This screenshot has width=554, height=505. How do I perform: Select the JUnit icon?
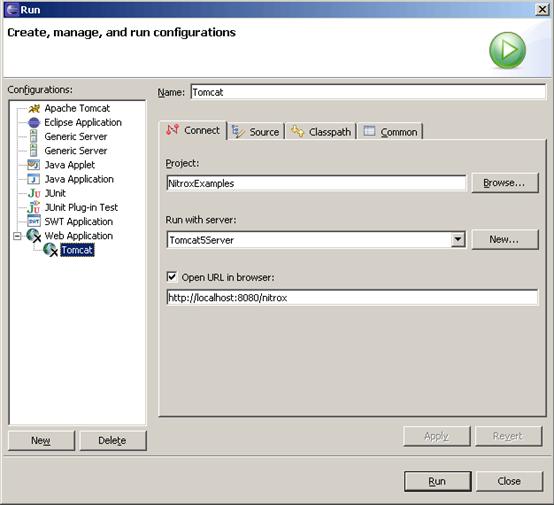(x=34, y=193)
